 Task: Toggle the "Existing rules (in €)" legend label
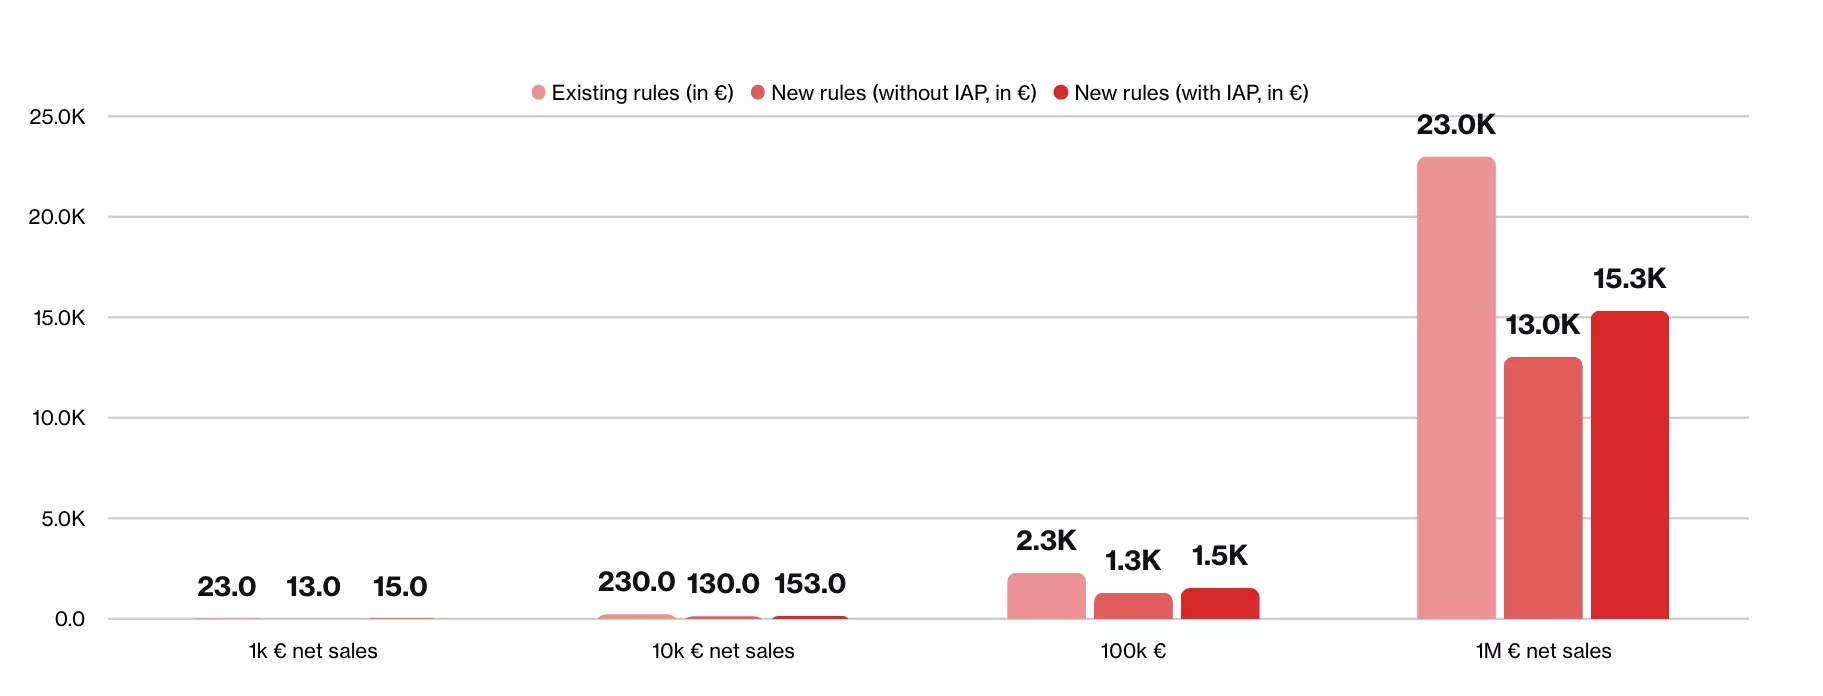[x=642, y=93]
